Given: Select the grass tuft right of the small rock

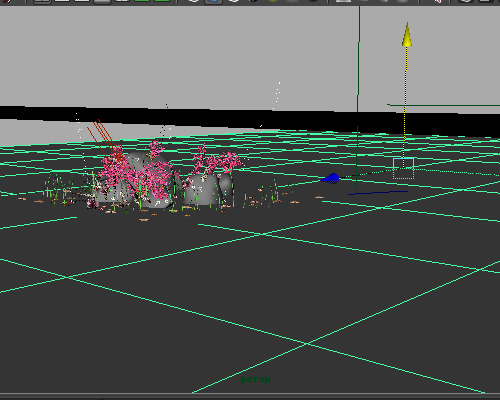Looking at the screenshot, I should pyautogui.click(x=275, y=192).
